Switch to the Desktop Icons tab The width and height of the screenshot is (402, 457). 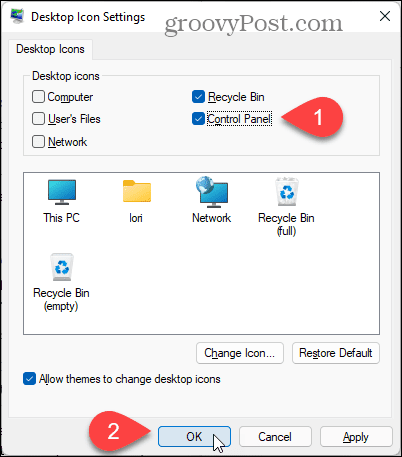50,49
